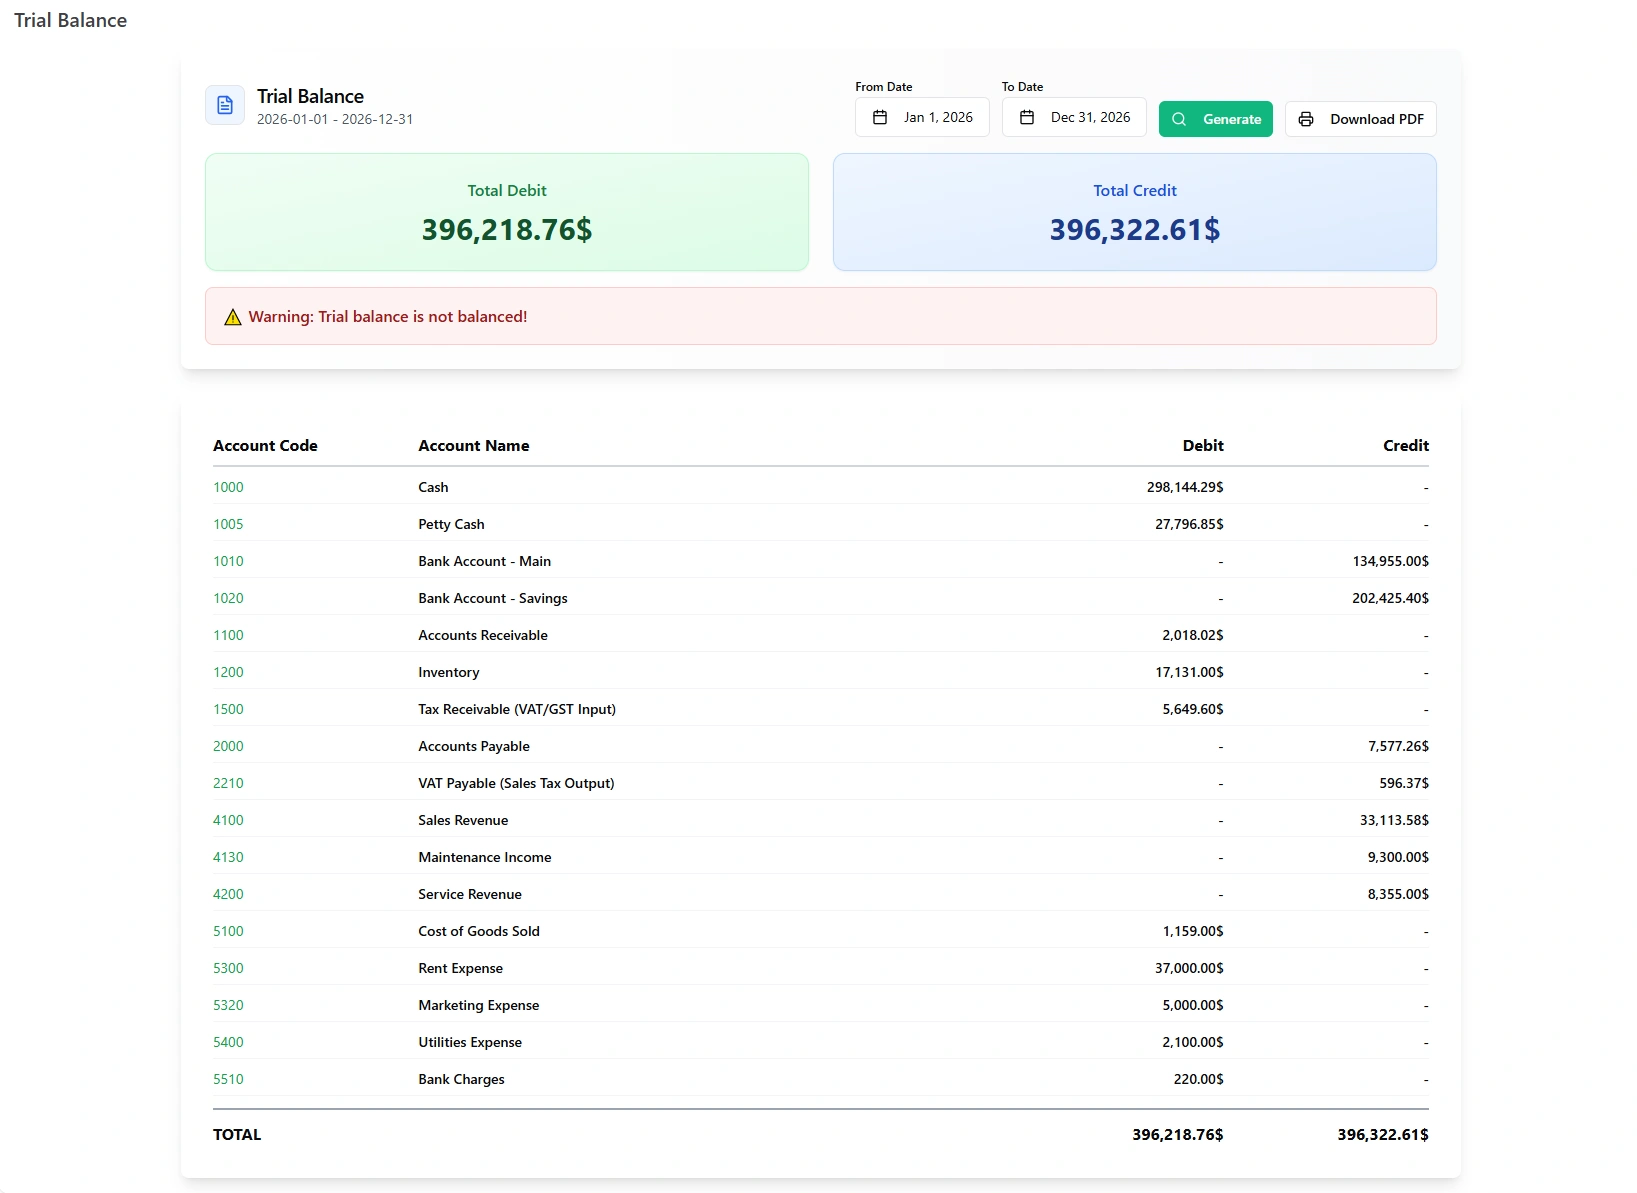The width and height of the screenshot is (1637, 1193).
Task: Select the Cost of Goods Sold name
Action: pos(479,931)
